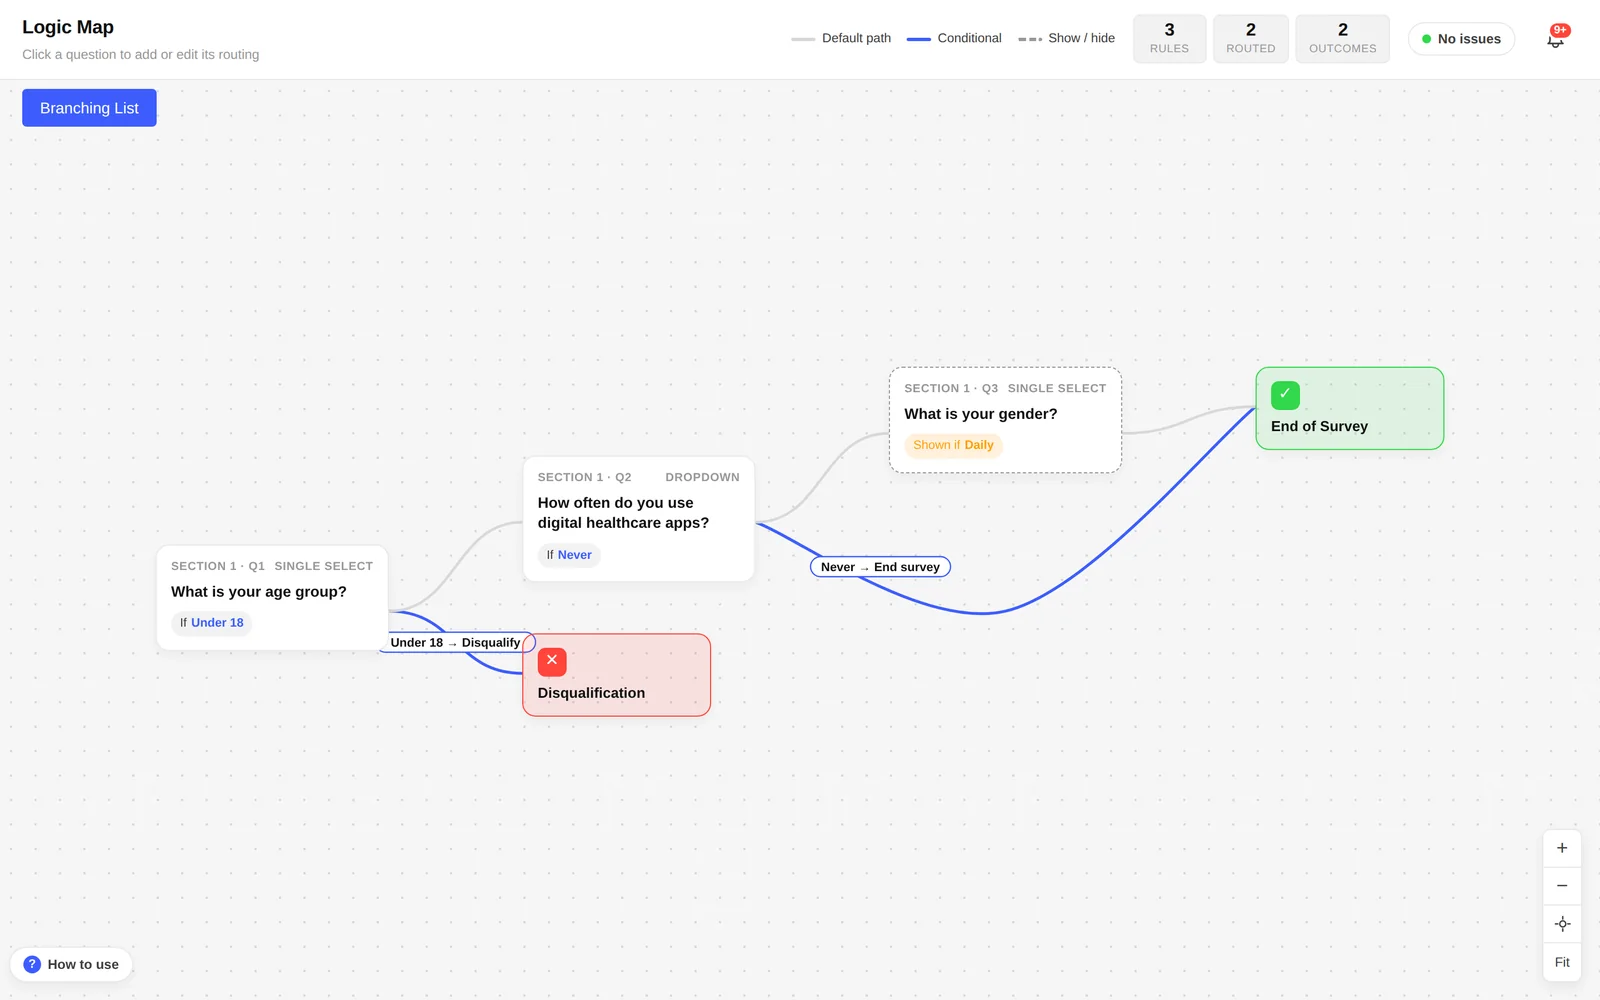1600x1000 pixels.
Task: Select the 'Never → End survey' edge label
Action: point(880,567)
